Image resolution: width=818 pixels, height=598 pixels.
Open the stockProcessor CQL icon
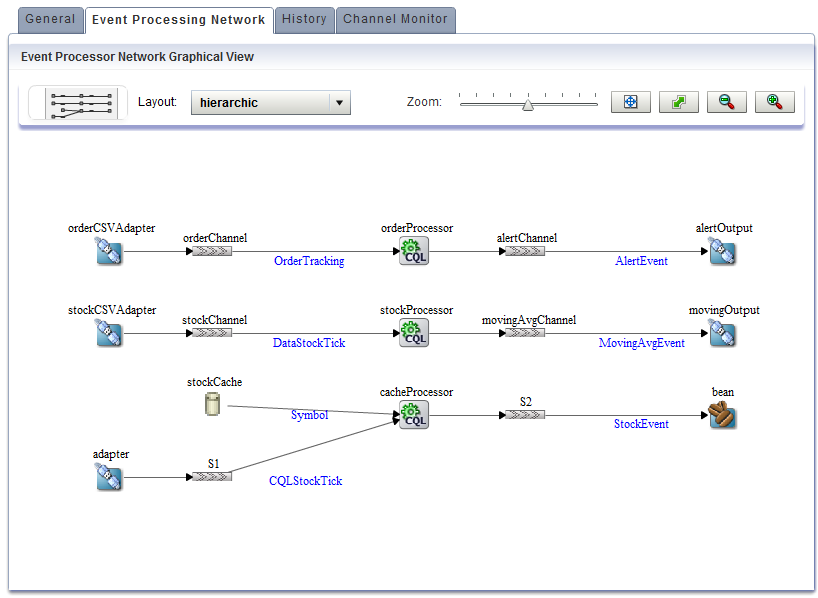[x=414, y=333]
